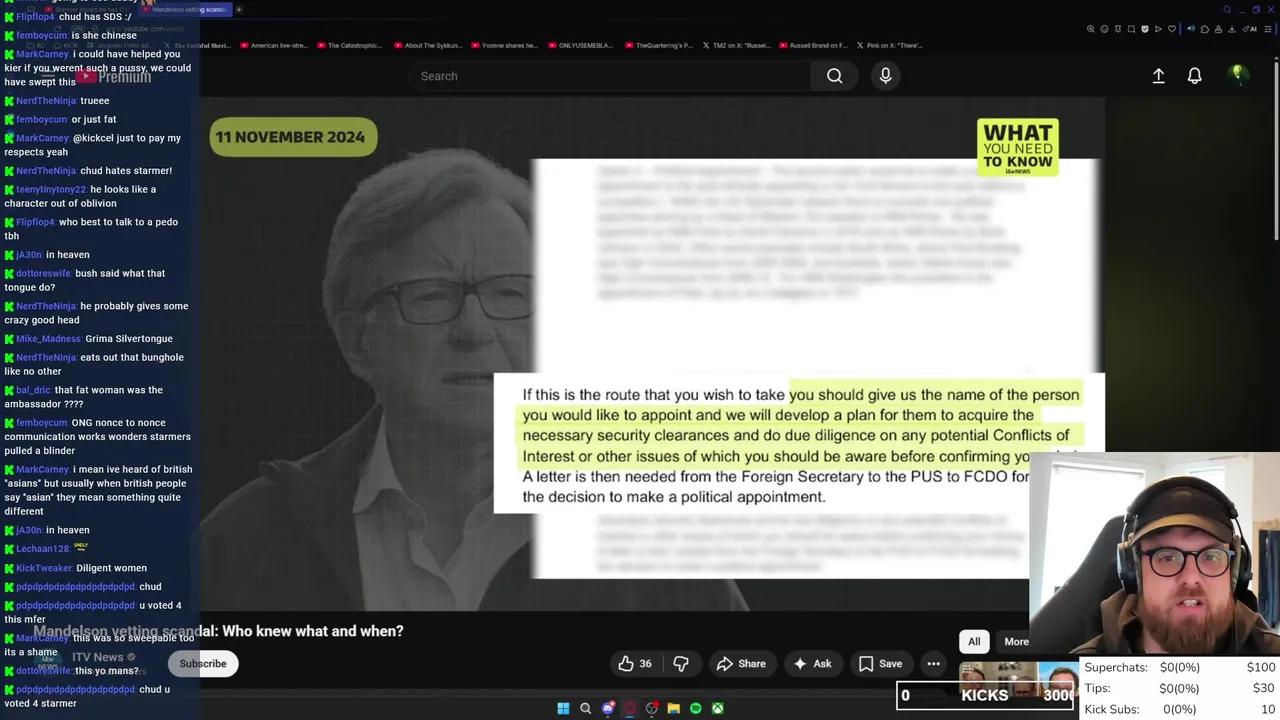Open the Windows Start menu
This screenshot has width=1280, height=720.
(563, 708)
